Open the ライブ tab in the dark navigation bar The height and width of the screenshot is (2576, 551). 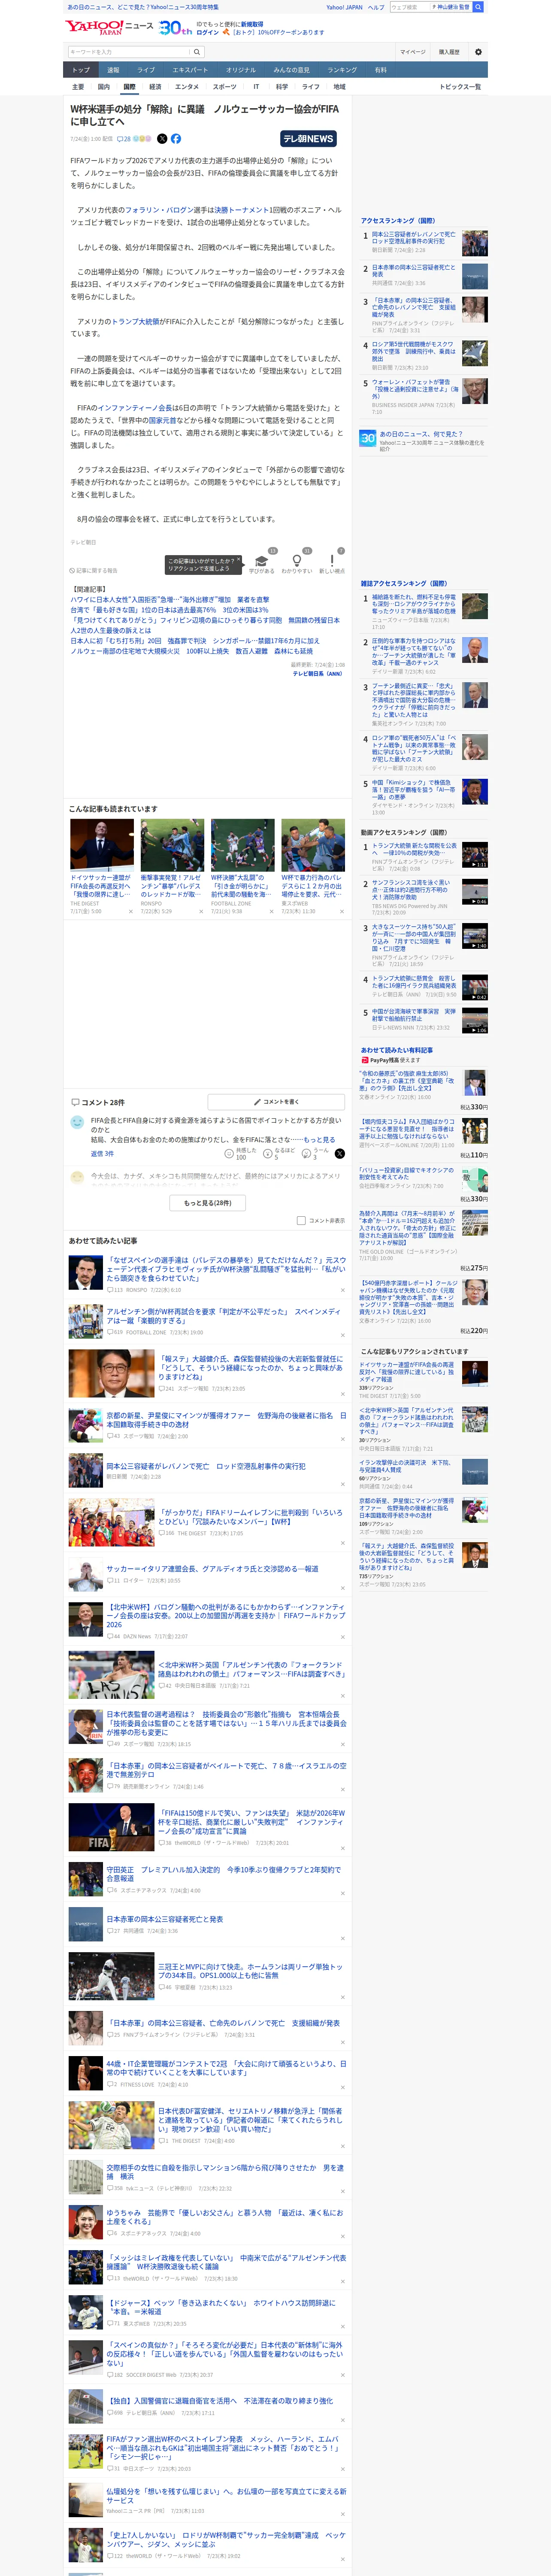click(146, 70)
